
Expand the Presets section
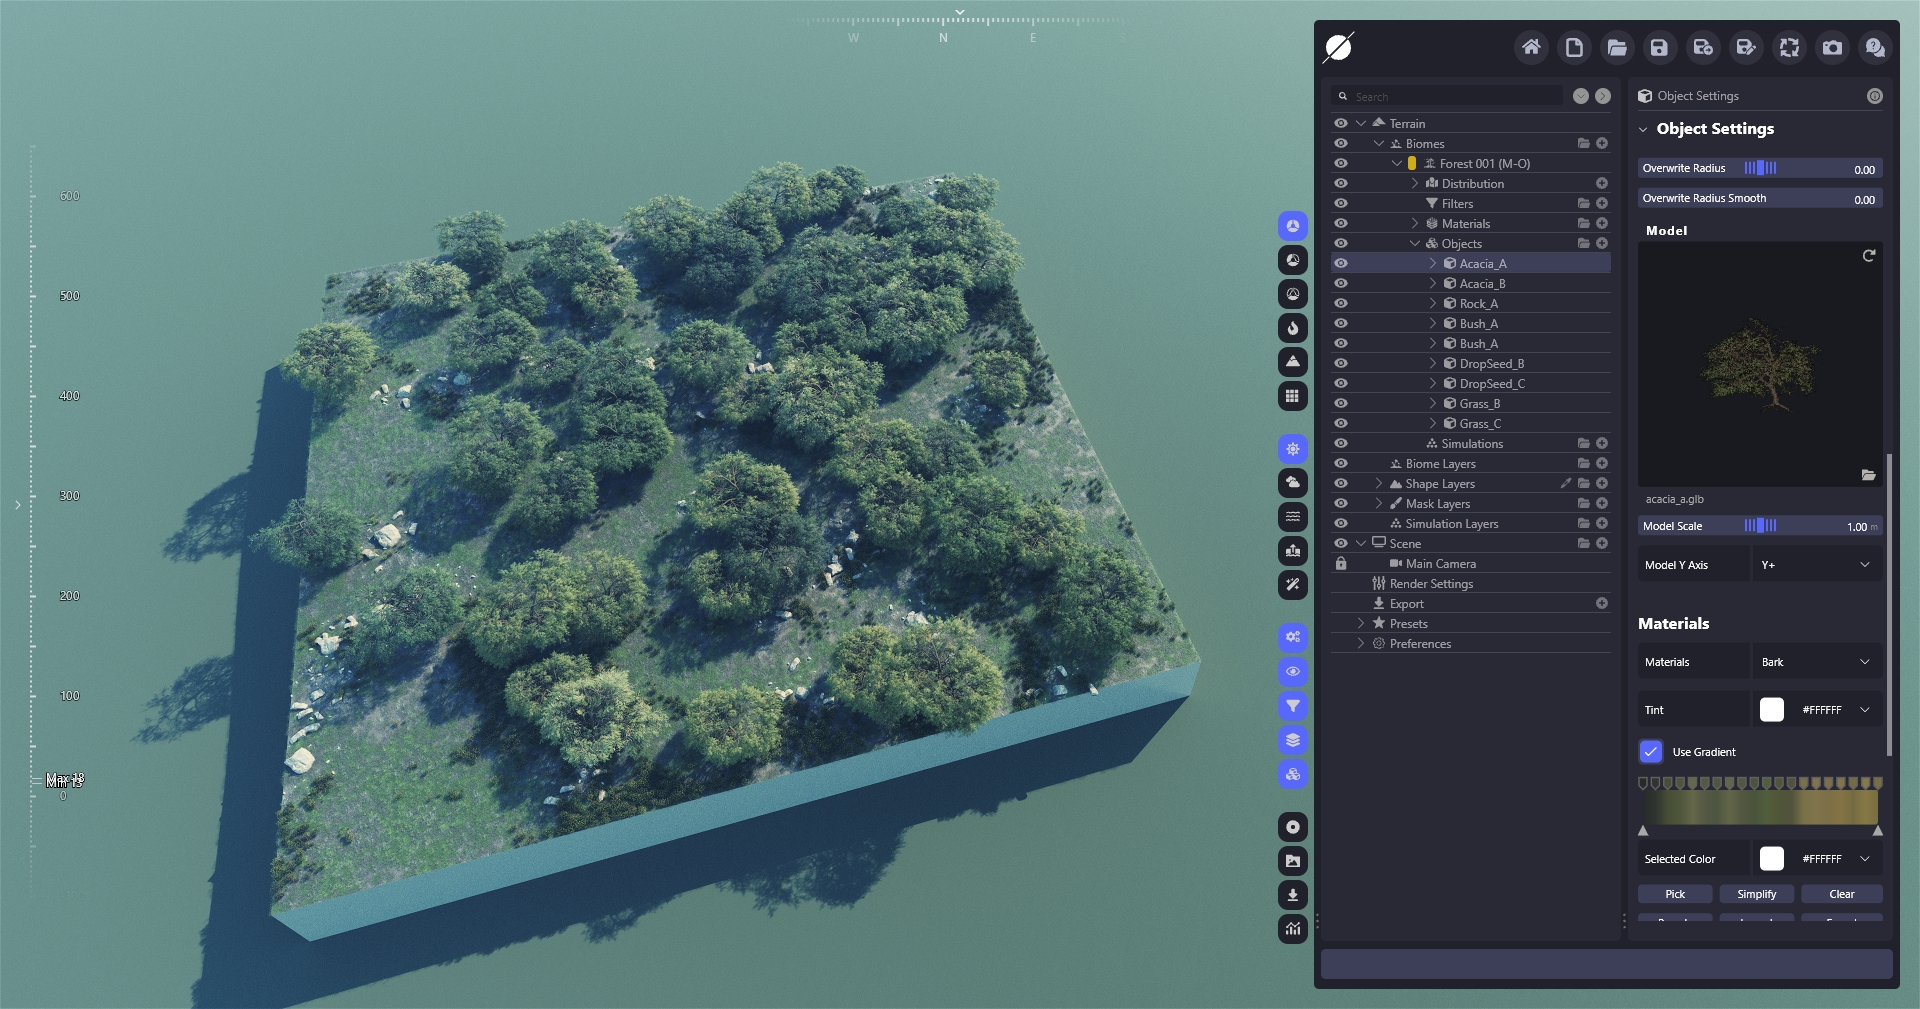click(1361, 623)
